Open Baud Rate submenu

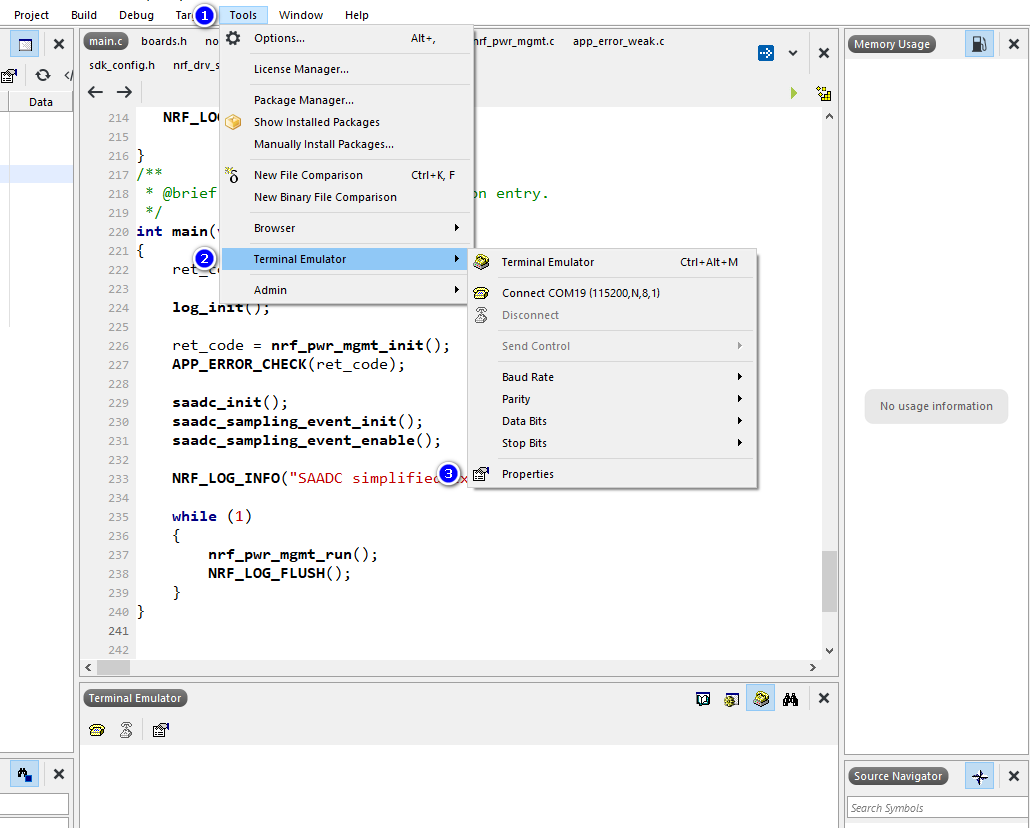click(x=612, y=377)
